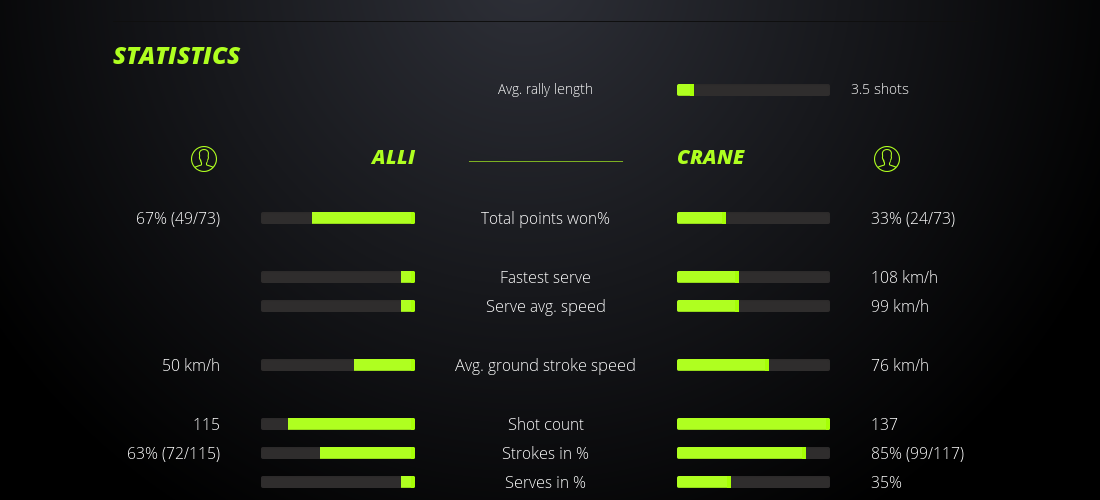This screenshot has width=1100, height=500.
Task: Click Alli's Shot count bar
Action: pos(338,424)
